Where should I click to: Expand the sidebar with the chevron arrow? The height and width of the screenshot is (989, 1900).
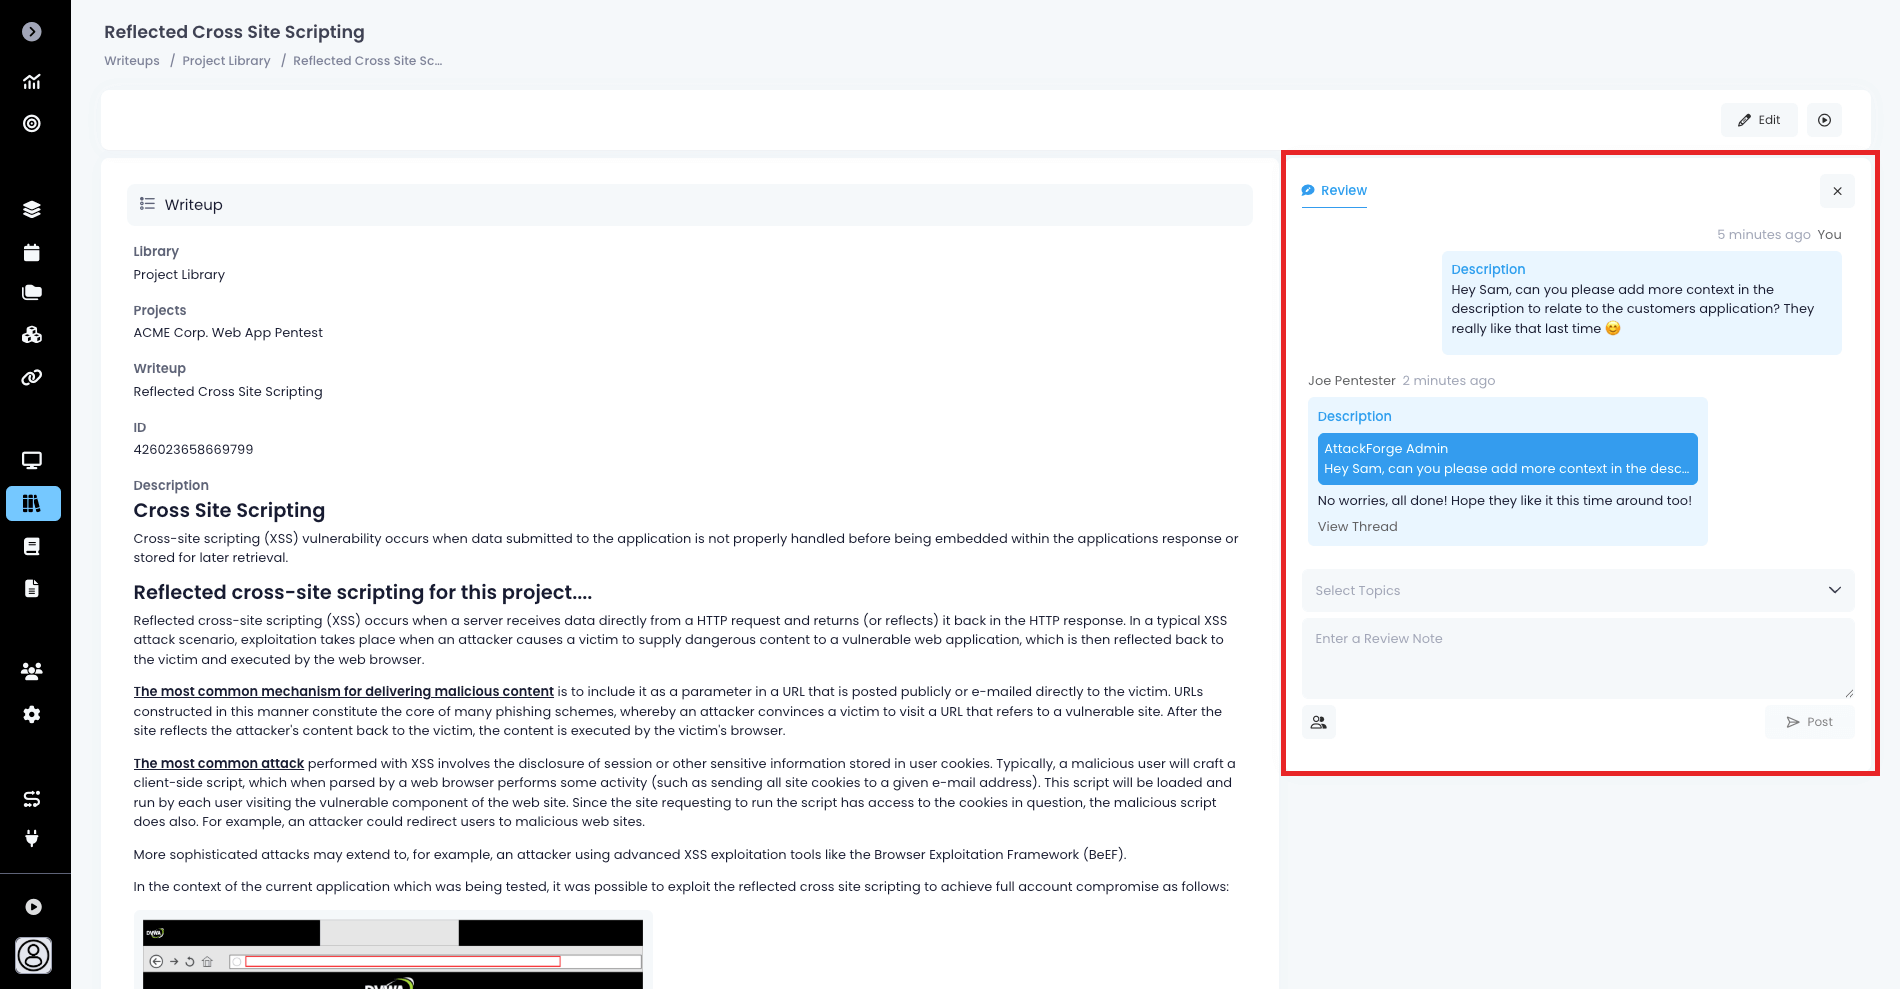coord(32,32)
